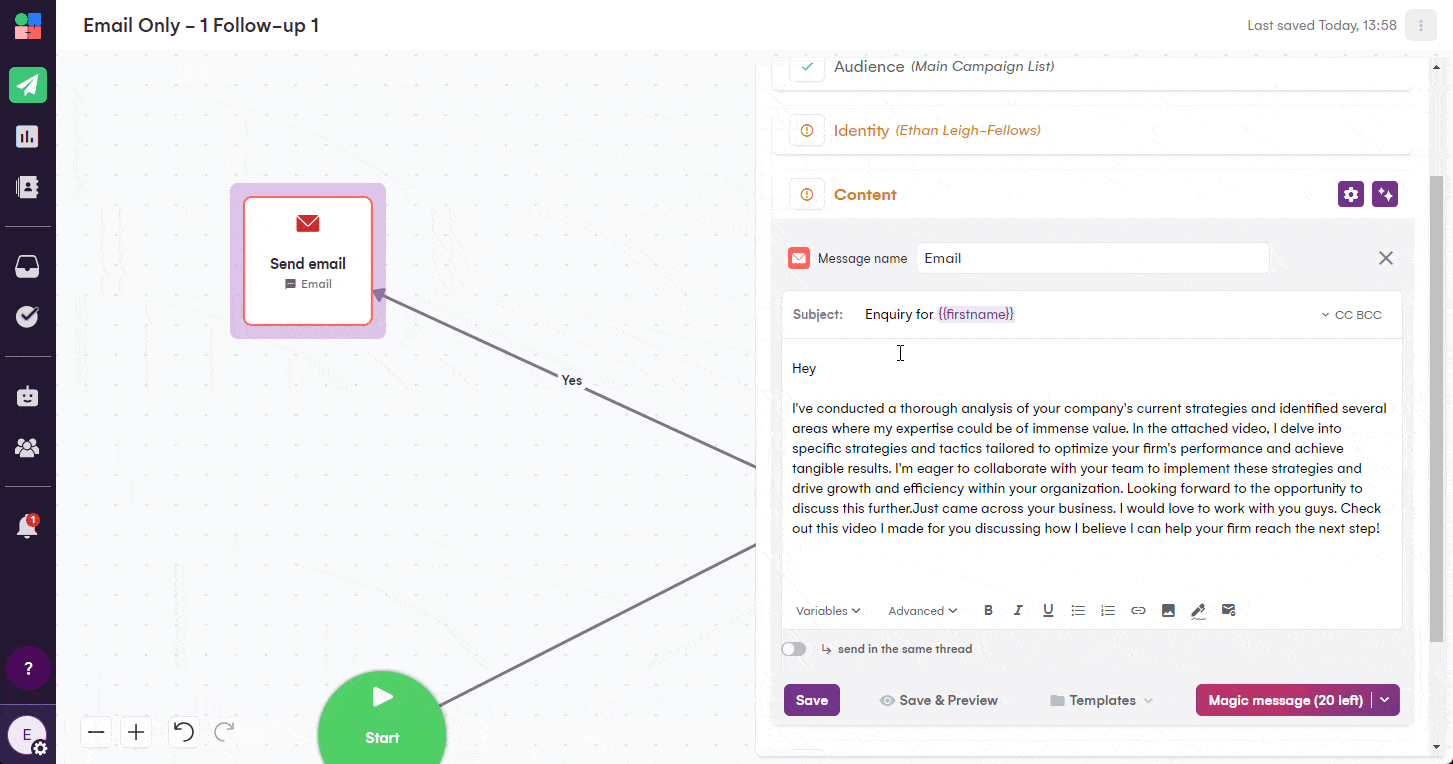Click the Bold formatting icon
This screenshot has width=1453, height=764.
coord(988,610)
